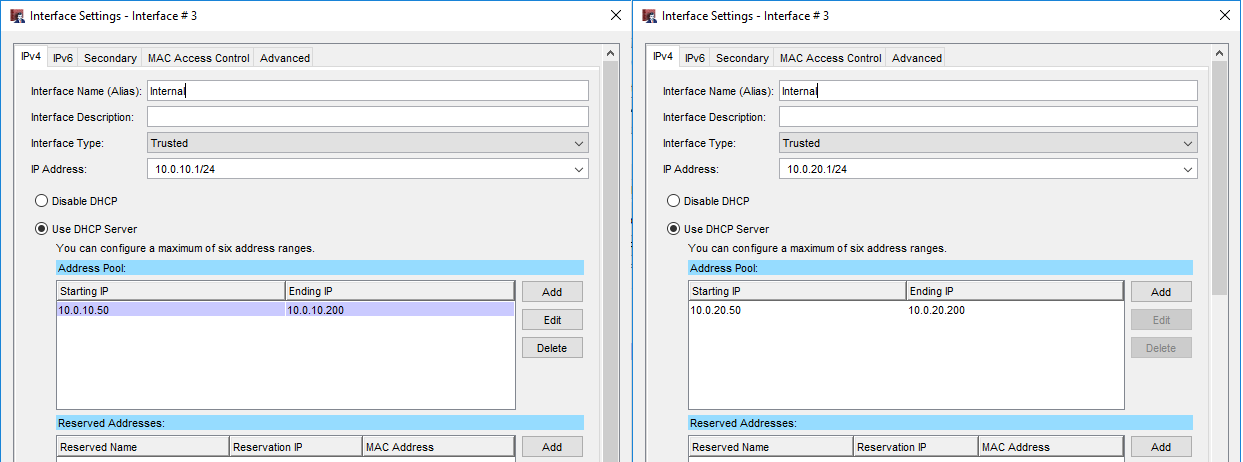
Task: Select Use DHCP Server in the right window
Action: tap(674, 229)
